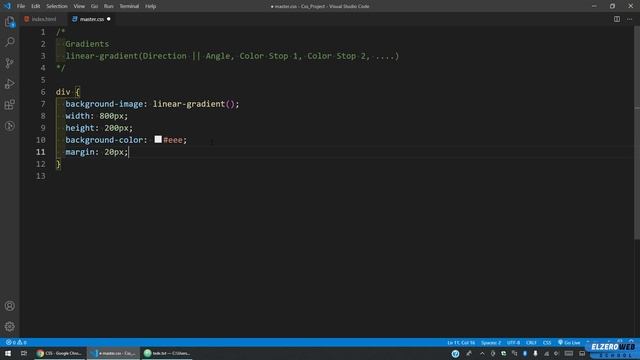Viewport: 640px width, 360px height.
Task: Click Go Live in status bar
Action: [x=569, y=342]
